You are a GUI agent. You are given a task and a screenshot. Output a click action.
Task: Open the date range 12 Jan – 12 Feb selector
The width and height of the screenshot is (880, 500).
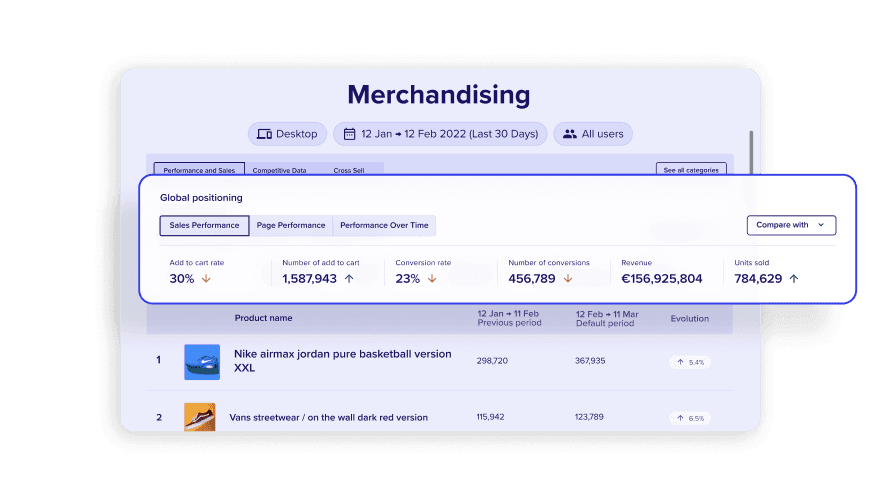pyautogui.click(x=441, y=134)
